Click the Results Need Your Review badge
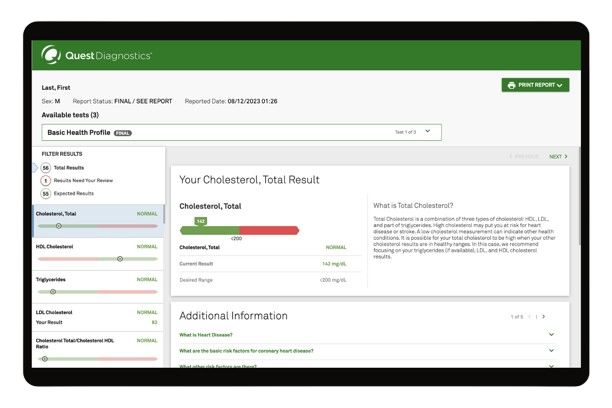 pyautogui.click(x=46, y=180)
